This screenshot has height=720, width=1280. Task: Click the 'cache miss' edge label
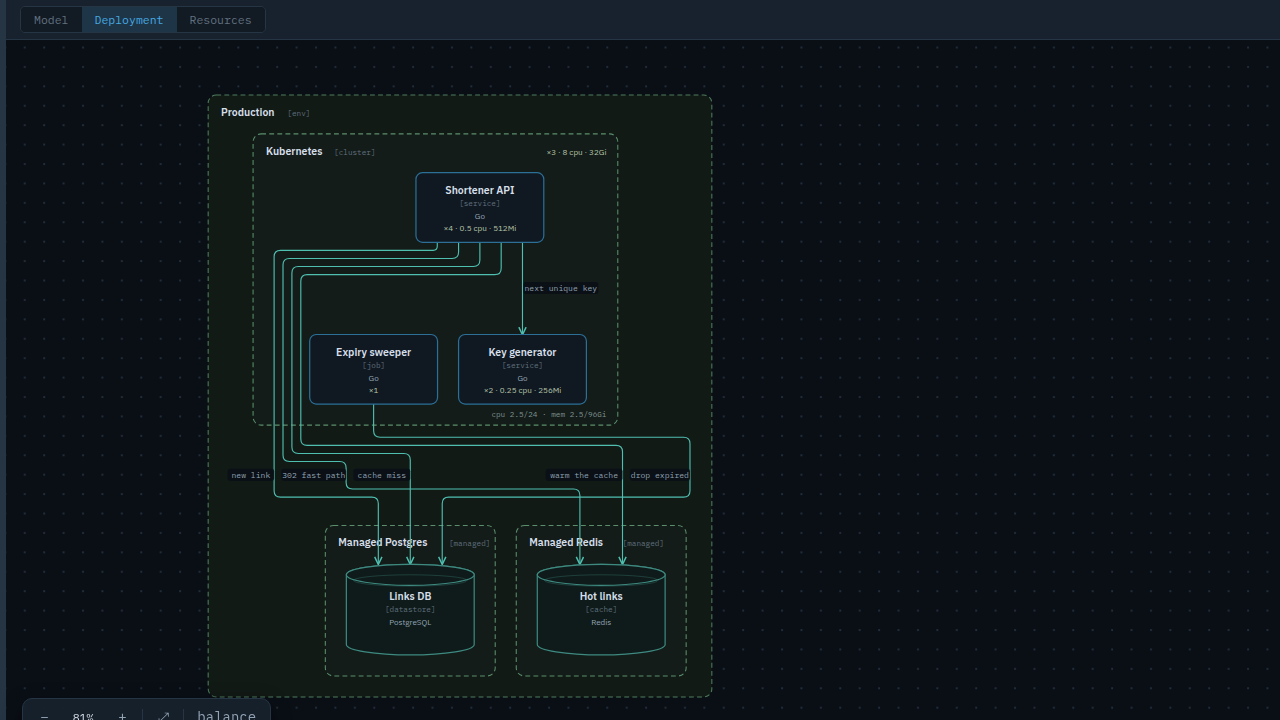(382, 475)
